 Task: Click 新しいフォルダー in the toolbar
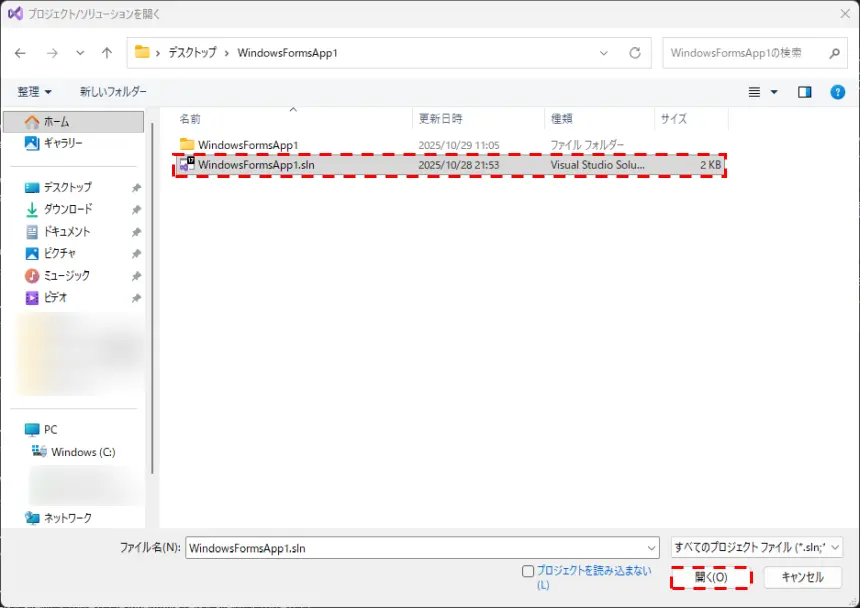[x=113, y=92]
